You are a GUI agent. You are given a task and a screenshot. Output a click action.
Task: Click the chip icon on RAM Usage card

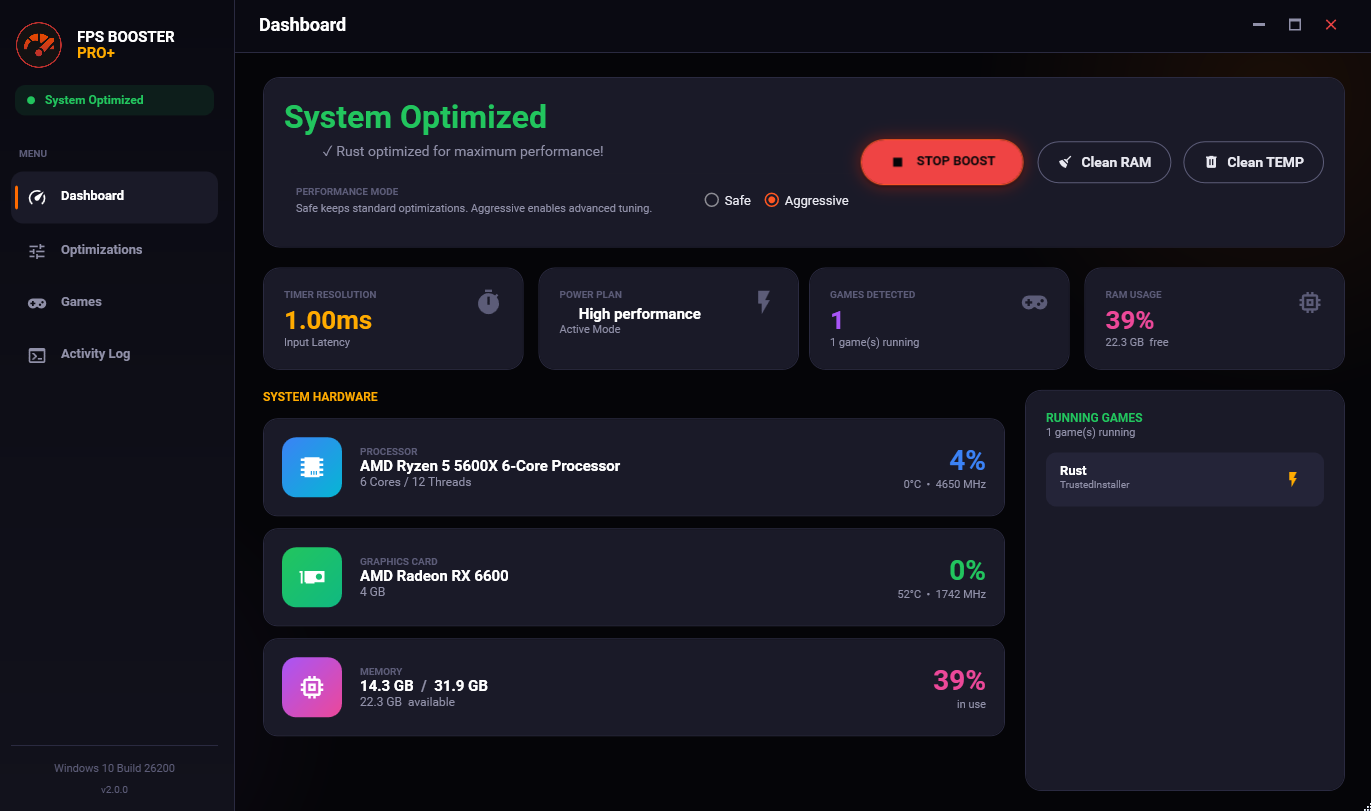[1309, 301]
